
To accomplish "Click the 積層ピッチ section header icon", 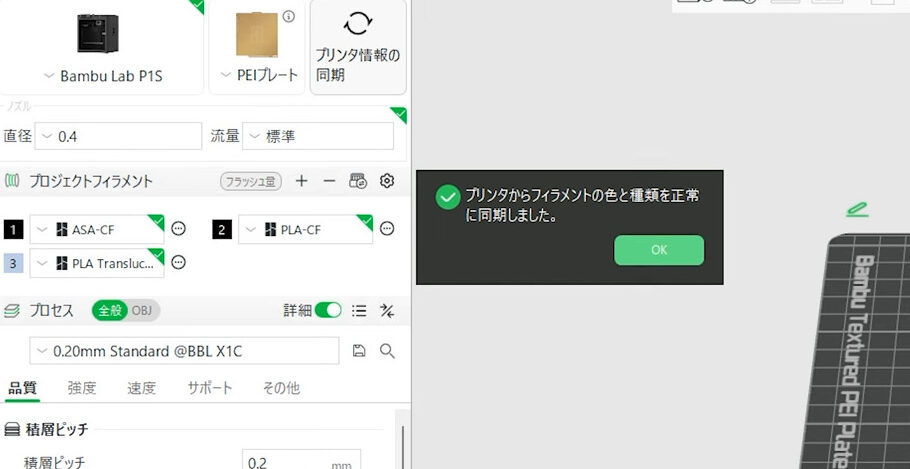I will pos(12,430).
